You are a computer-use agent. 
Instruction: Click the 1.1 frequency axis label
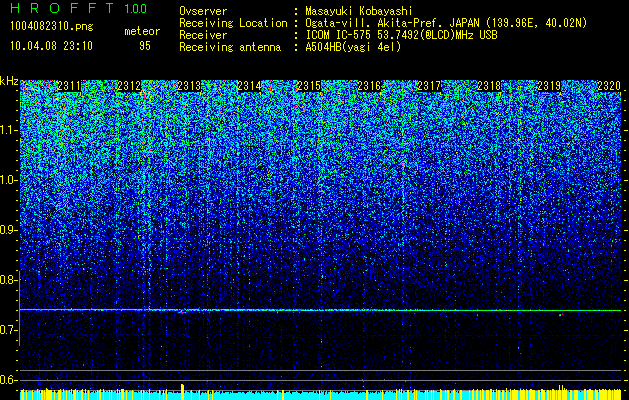tap(7, 130)
